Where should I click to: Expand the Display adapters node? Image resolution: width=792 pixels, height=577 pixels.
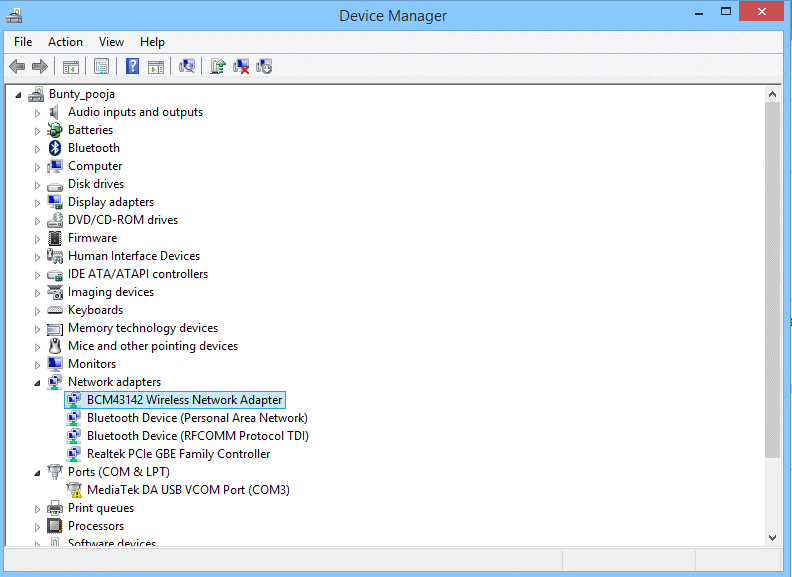tap(38, 202)
